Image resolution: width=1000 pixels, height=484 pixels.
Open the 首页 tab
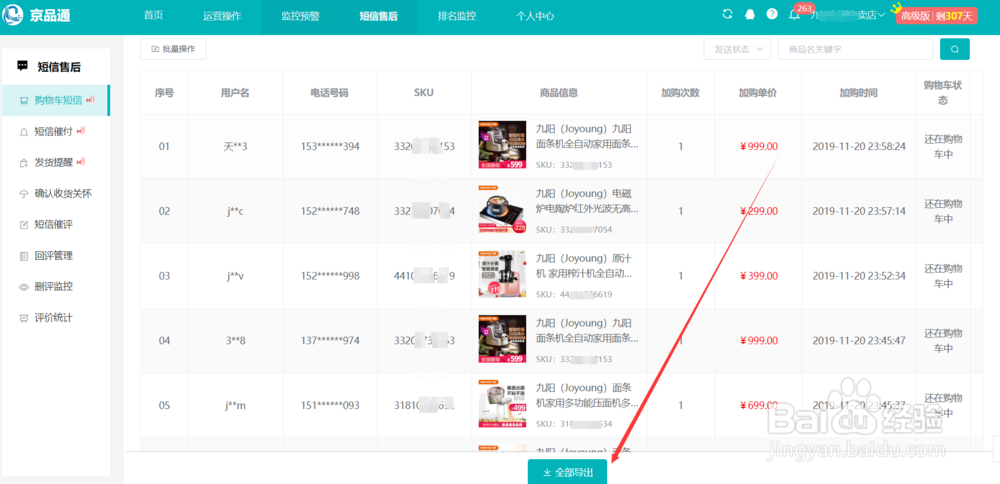click(x=153, y=16)
